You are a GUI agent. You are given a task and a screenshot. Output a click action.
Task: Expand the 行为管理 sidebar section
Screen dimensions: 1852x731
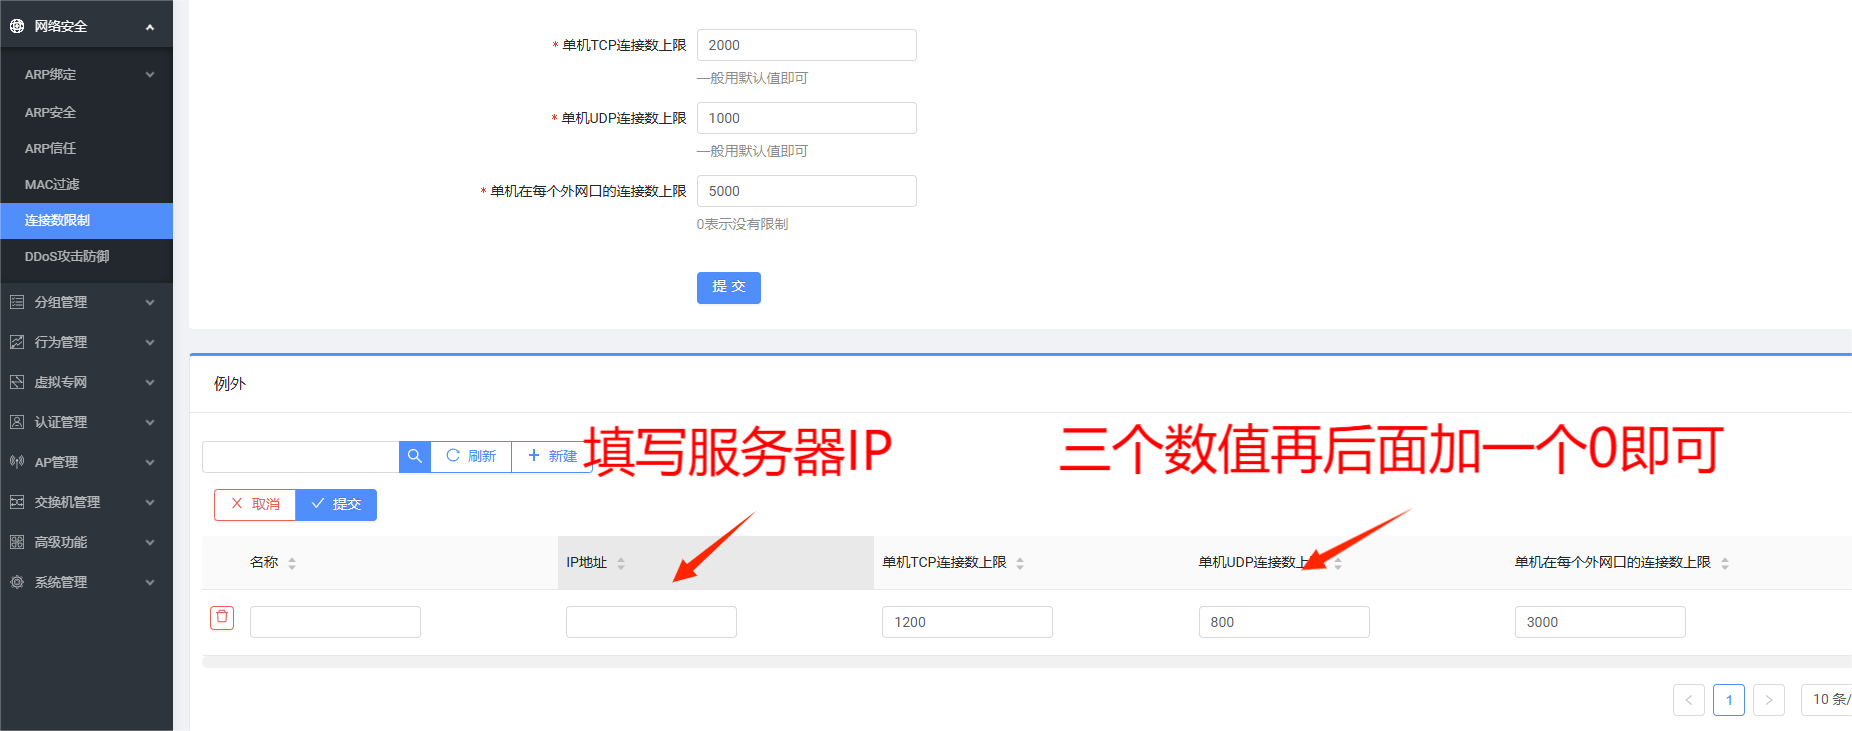(x=86, y=342)
